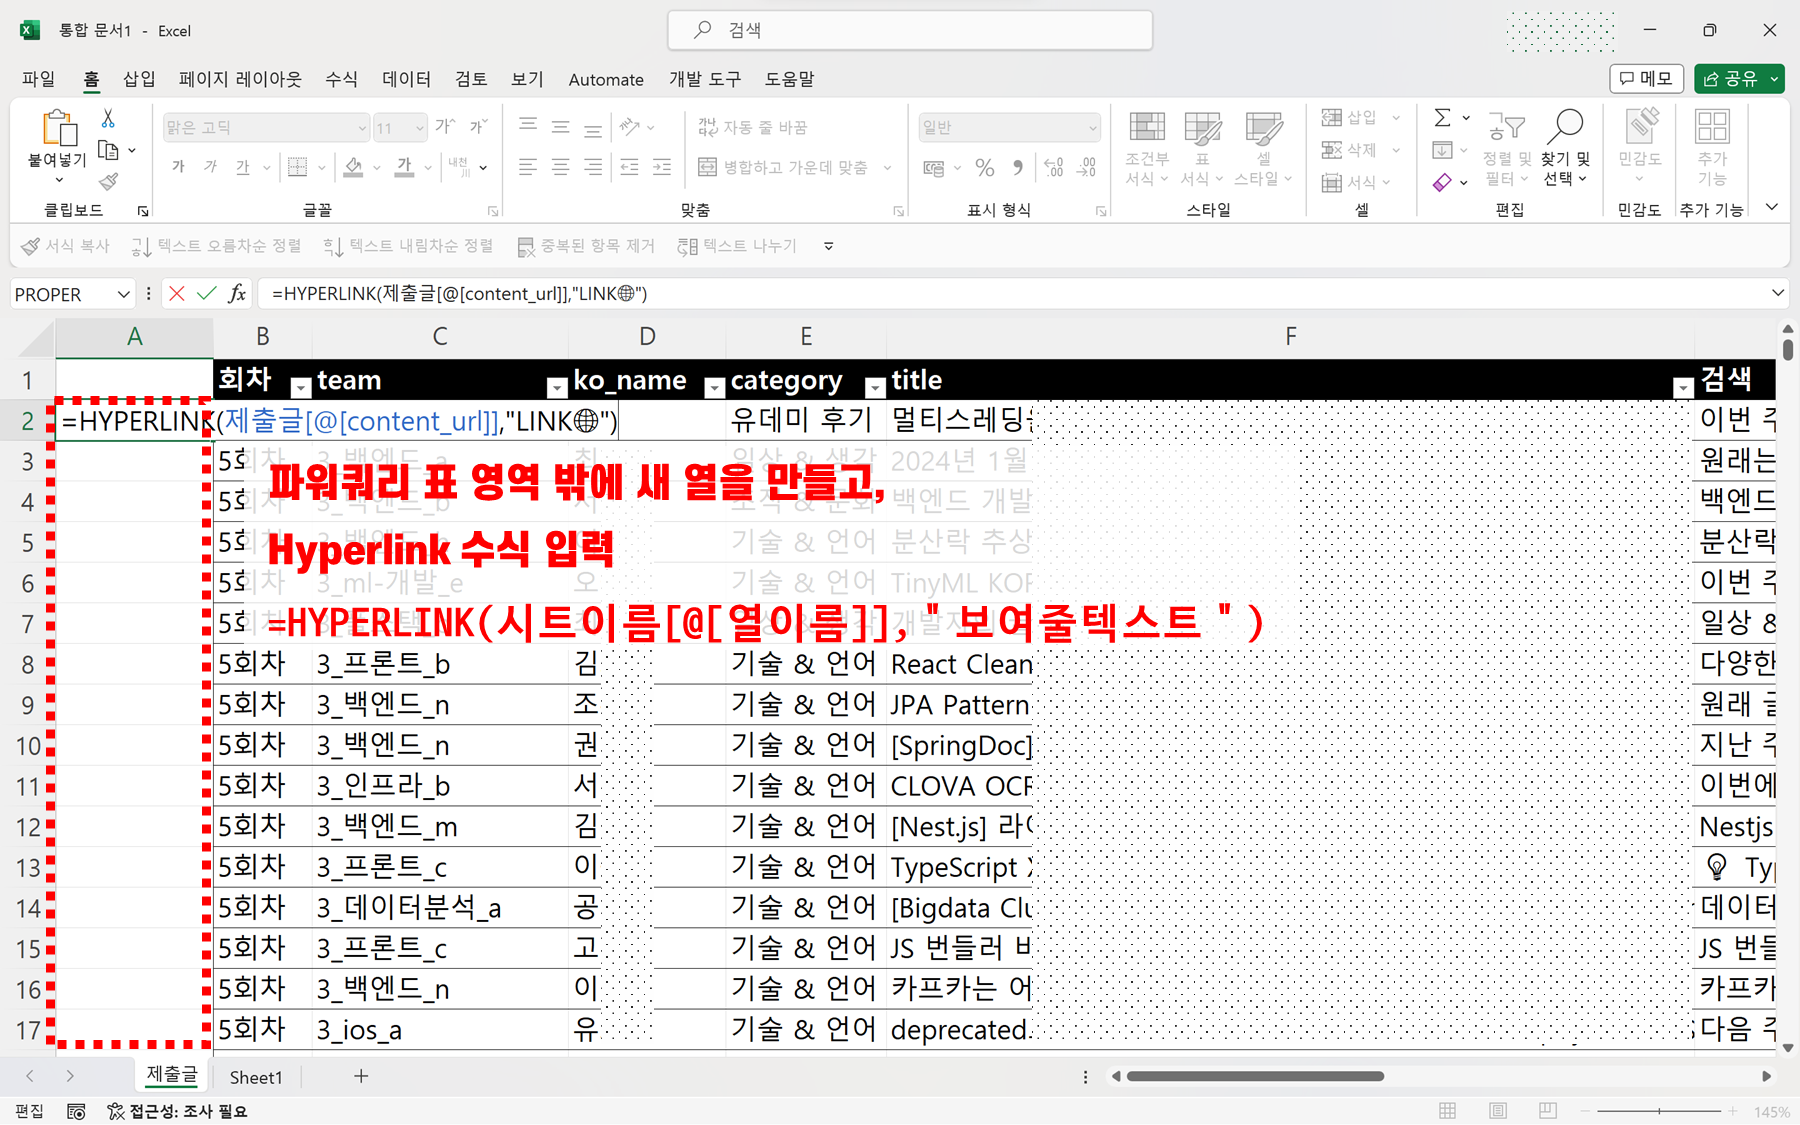Screen dimensions: 1800x1125
Task: Open the font color picker arrow
Action: 428,168
